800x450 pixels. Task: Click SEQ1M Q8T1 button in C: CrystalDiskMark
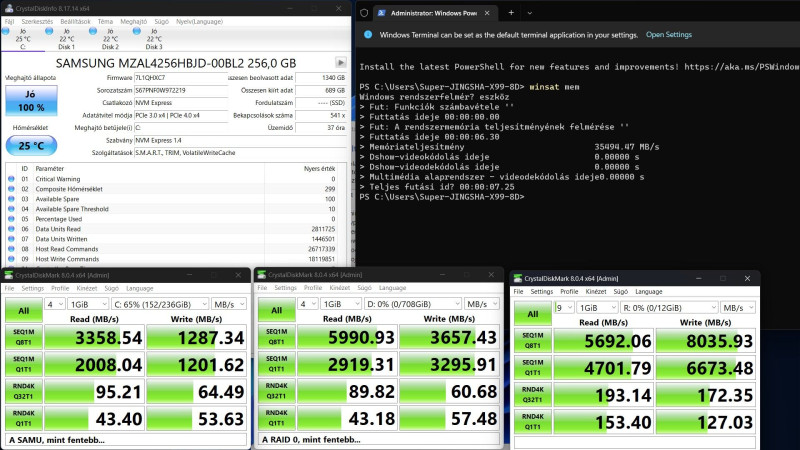pos(23,337)
